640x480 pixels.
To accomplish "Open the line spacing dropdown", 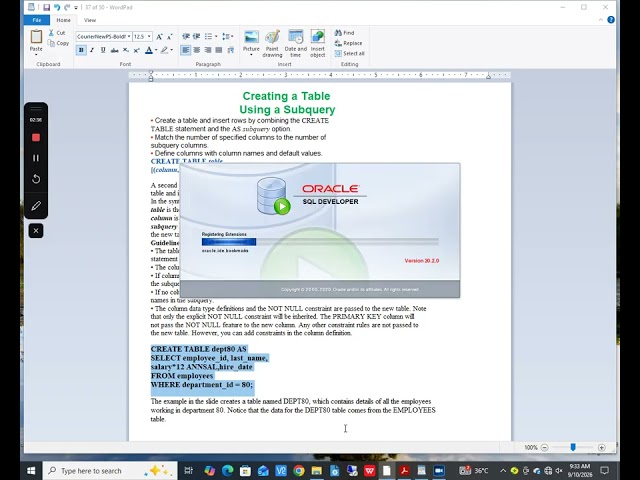I will [227, 36].
